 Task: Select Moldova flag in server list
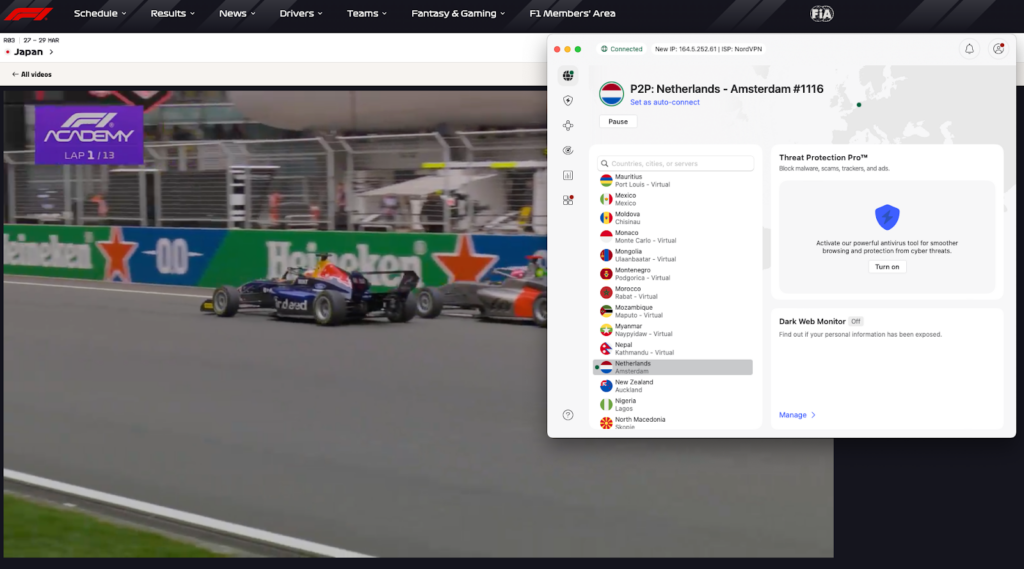point(606,218)
